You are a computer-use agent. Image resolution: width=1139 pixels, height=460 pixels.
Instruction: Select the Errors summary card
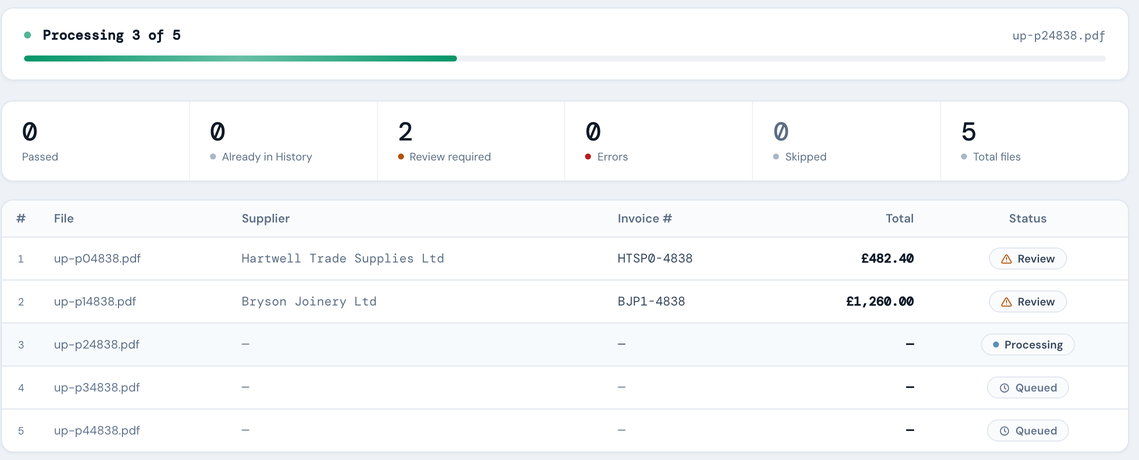tap(658, 141)
